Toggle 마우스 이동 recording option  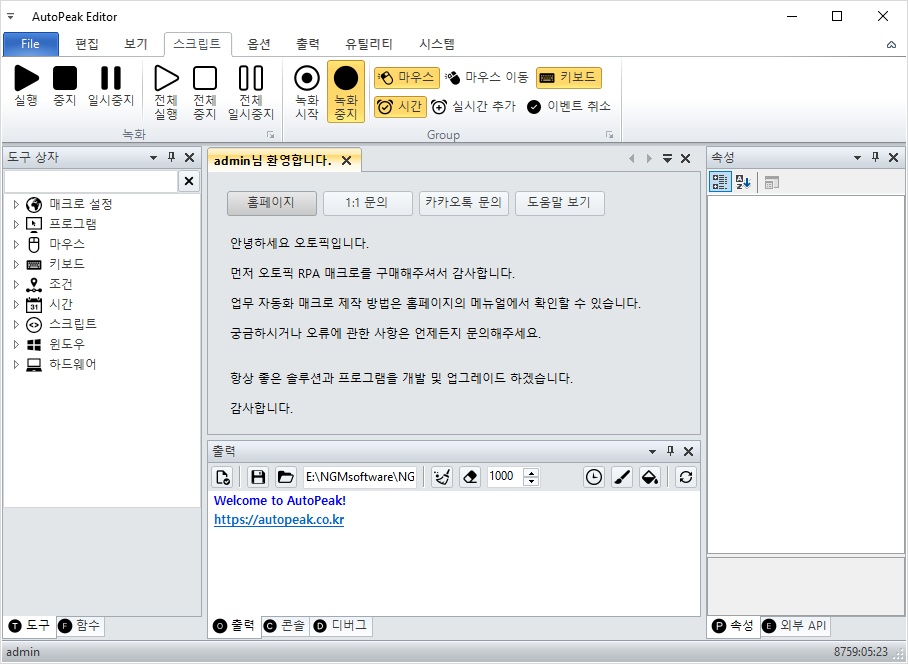coord(486,77)
